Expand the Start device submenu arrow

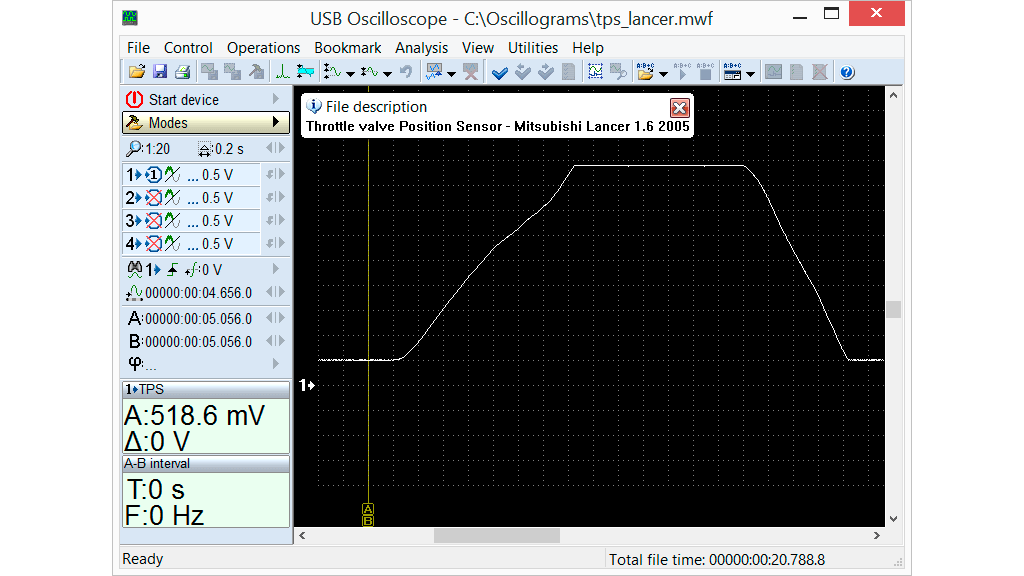point(276,99)
